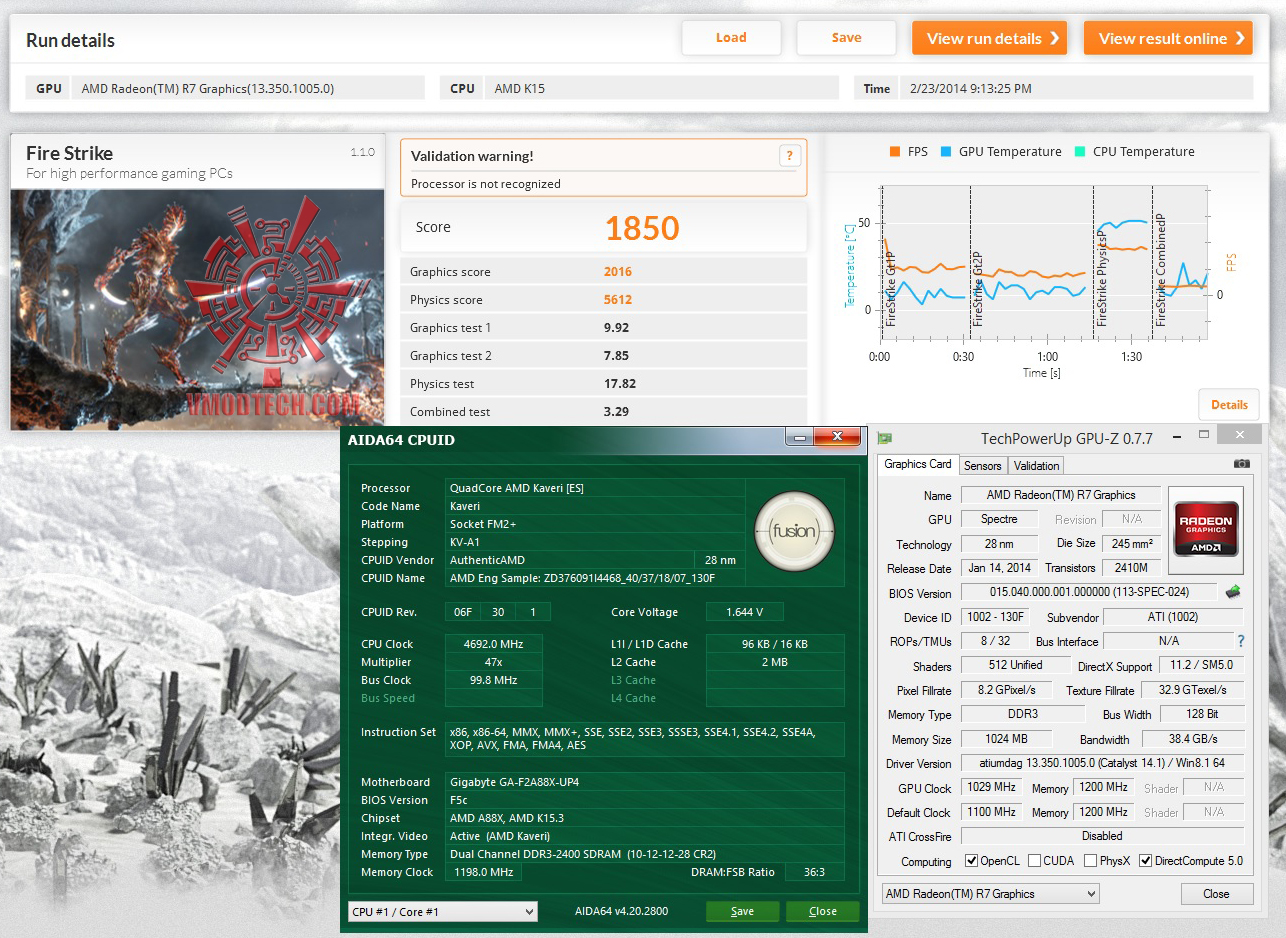Image resolution: width=1286 pixels, height=938 pixels.
Task: Open the Validation tab in GPU-Z
Action: pos(1036,466)
